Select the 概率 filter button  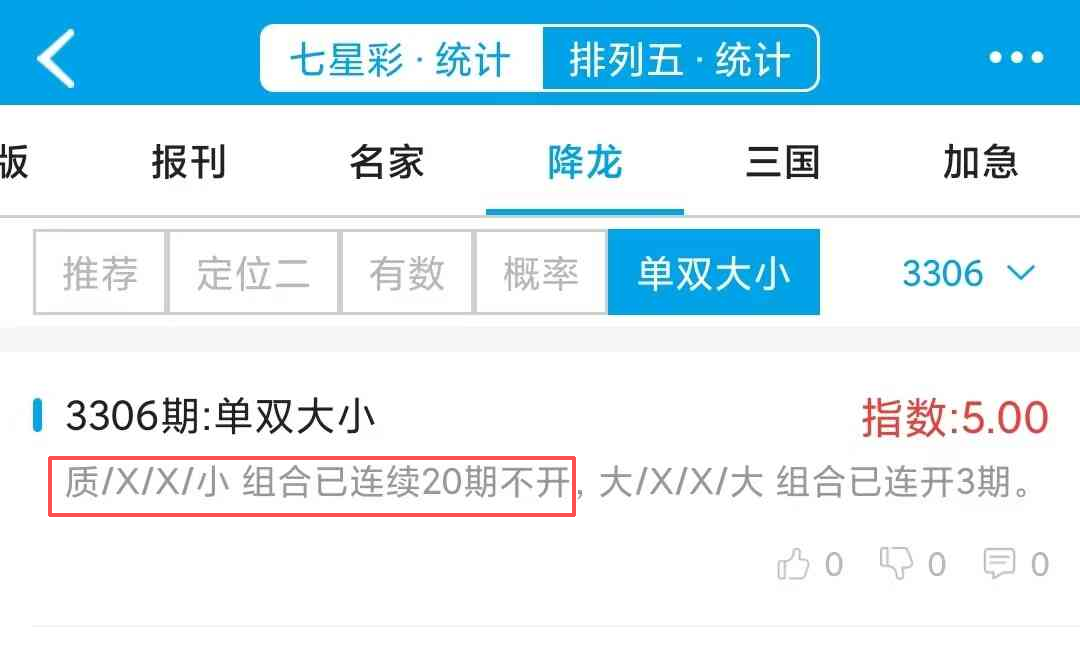pos(541,272)
